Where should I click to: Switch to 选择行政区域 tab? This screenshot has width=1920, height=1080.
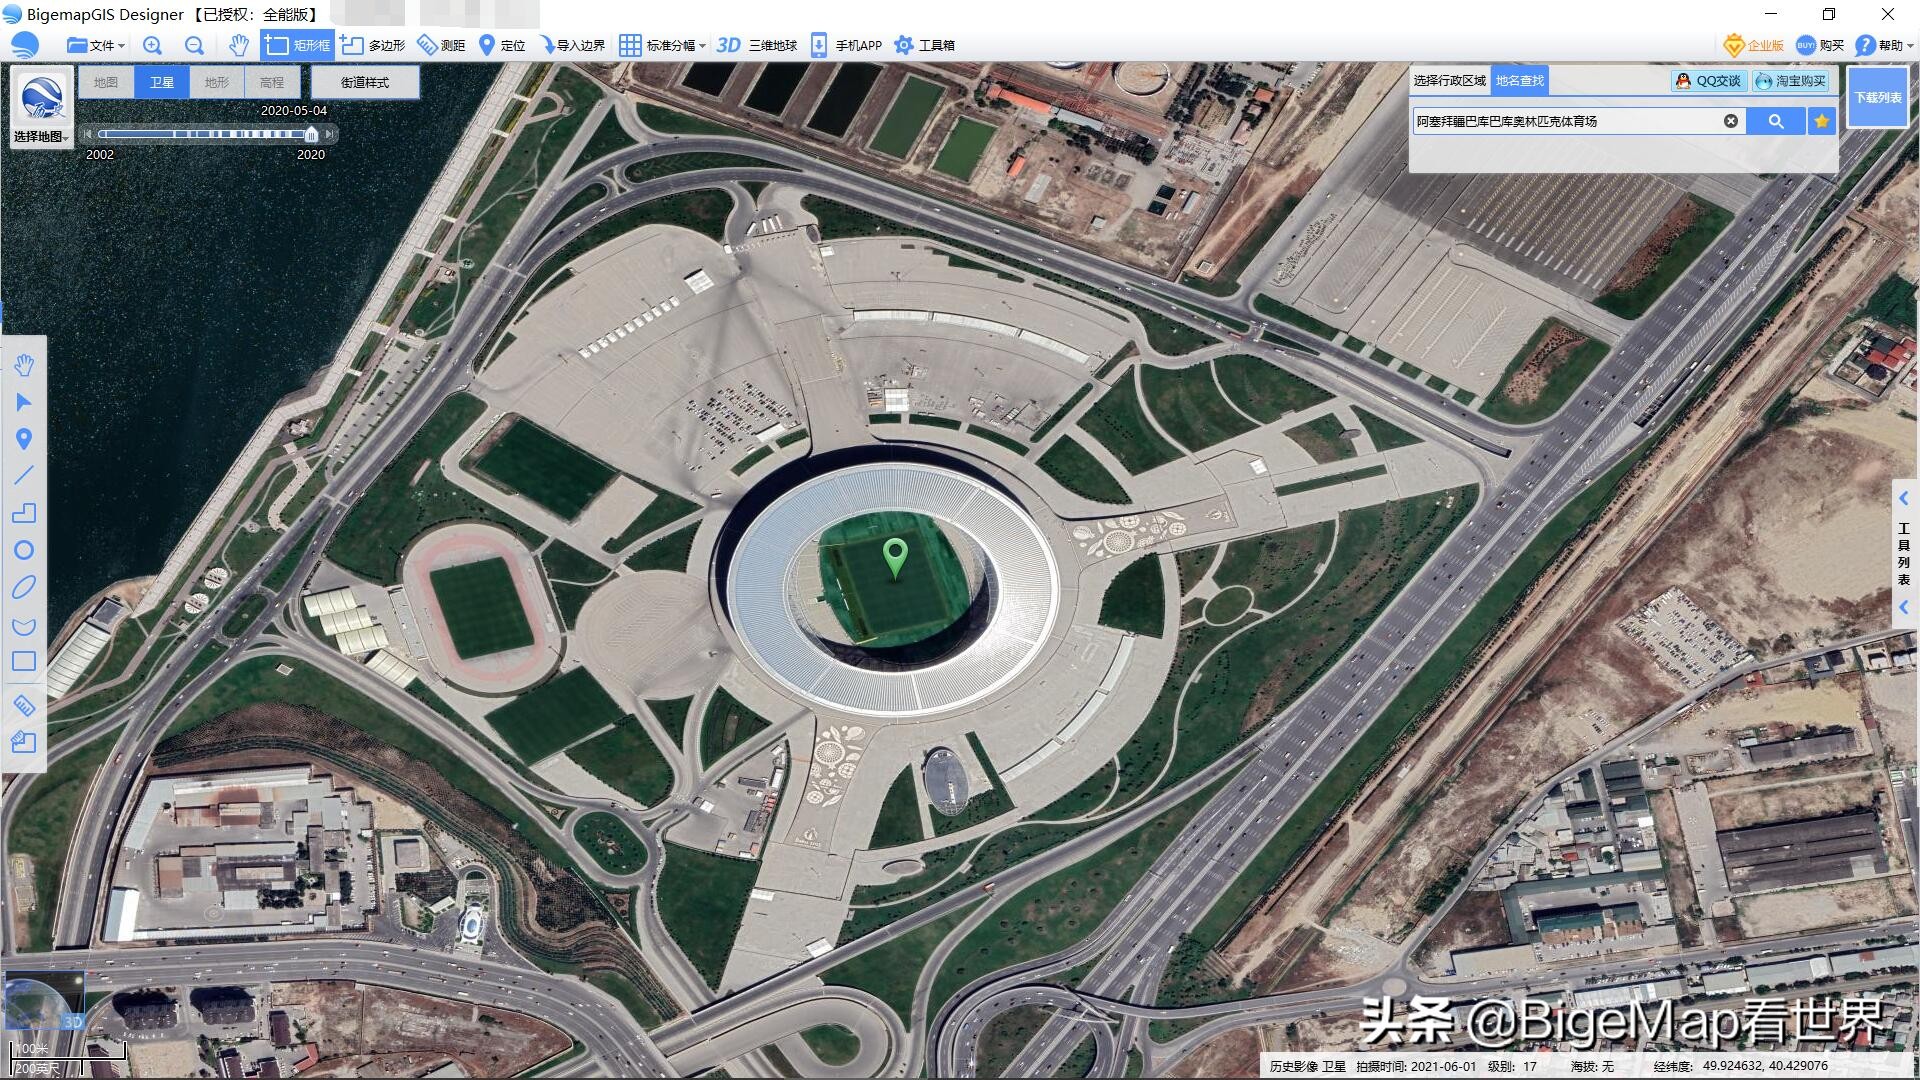coord(1449,80)
